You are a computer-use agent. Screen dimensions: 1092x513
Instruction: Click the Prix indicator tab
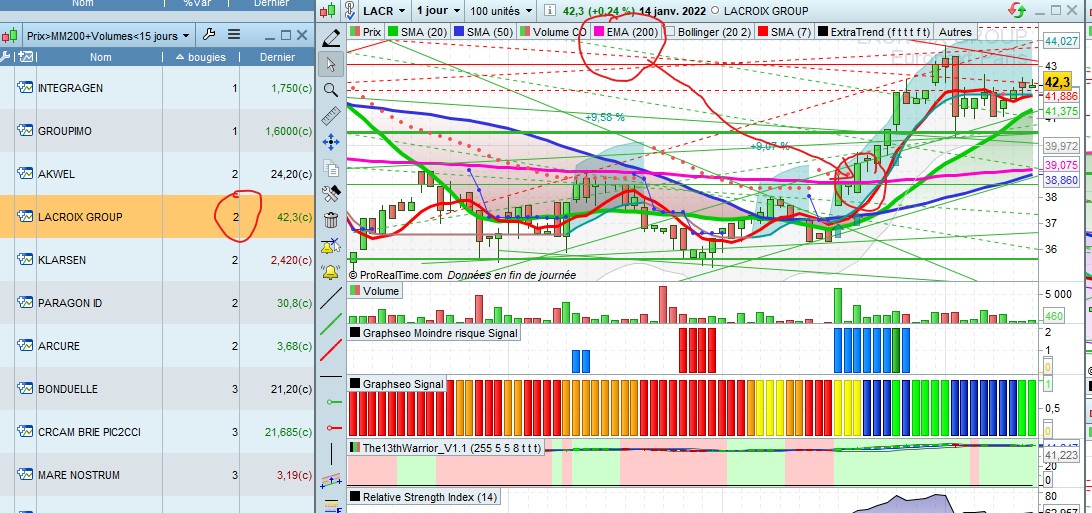pos(366,32)
